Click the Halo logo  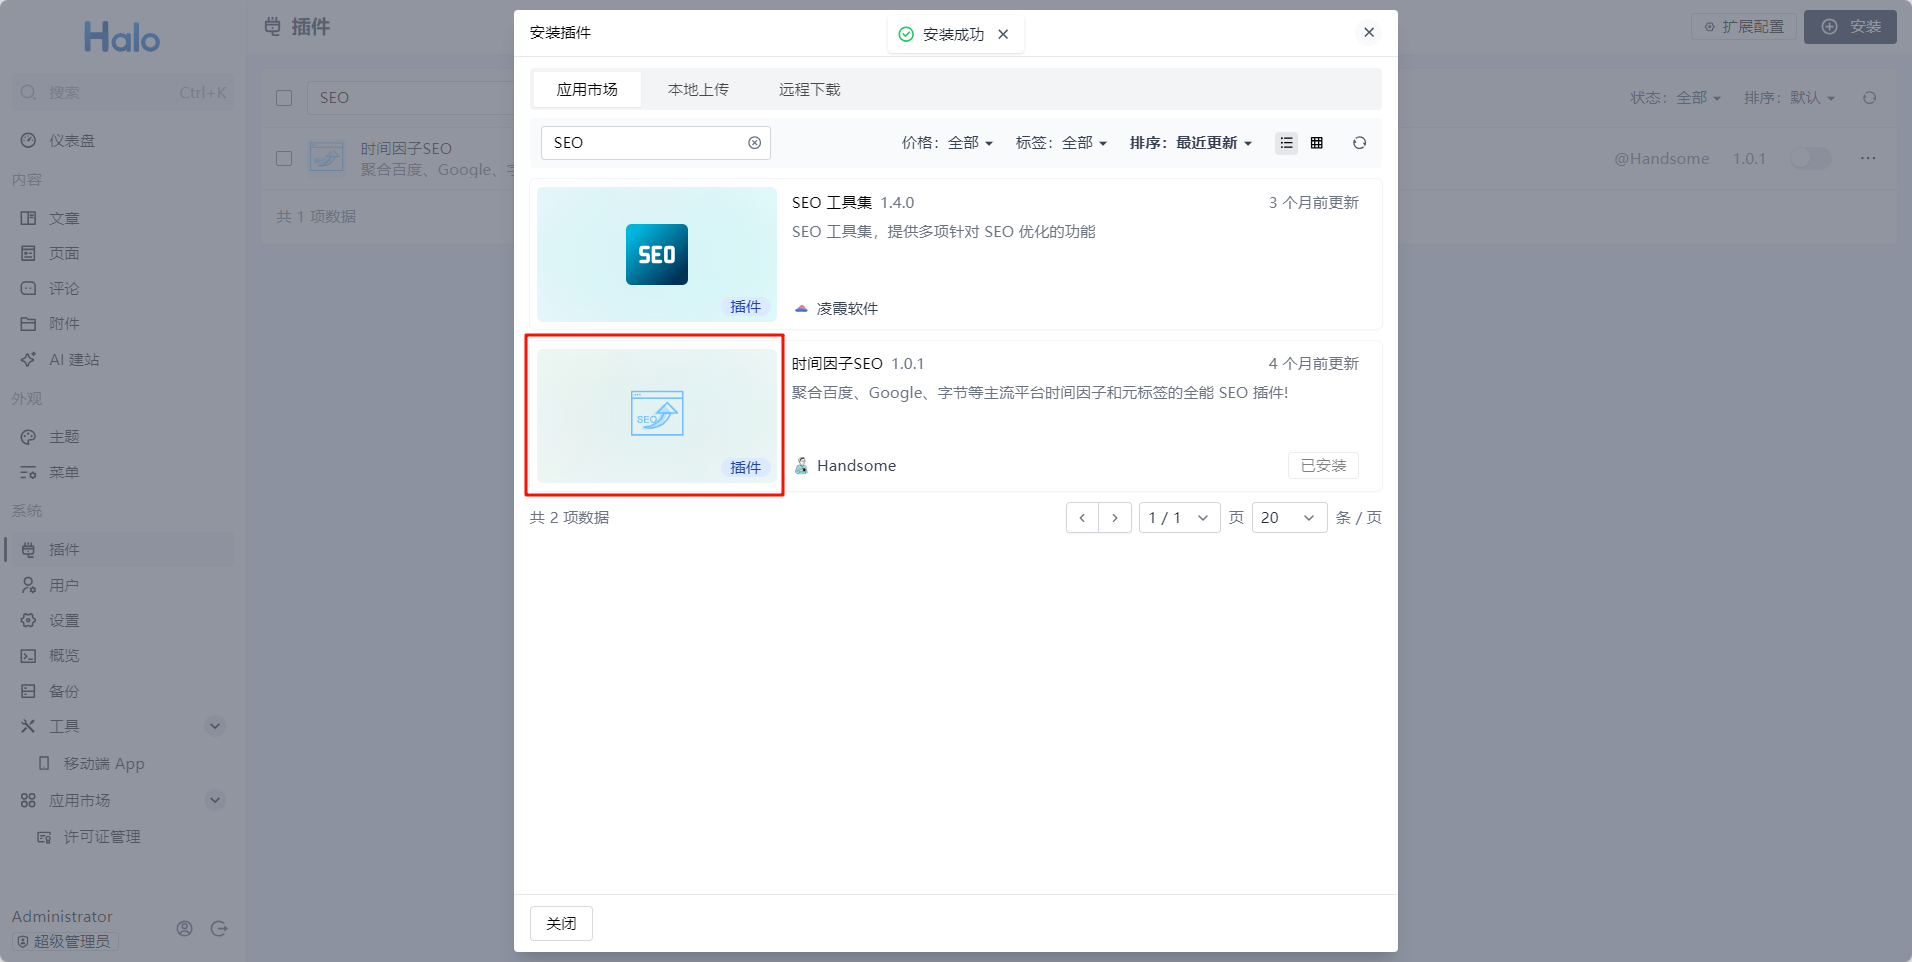click(122, 38)
